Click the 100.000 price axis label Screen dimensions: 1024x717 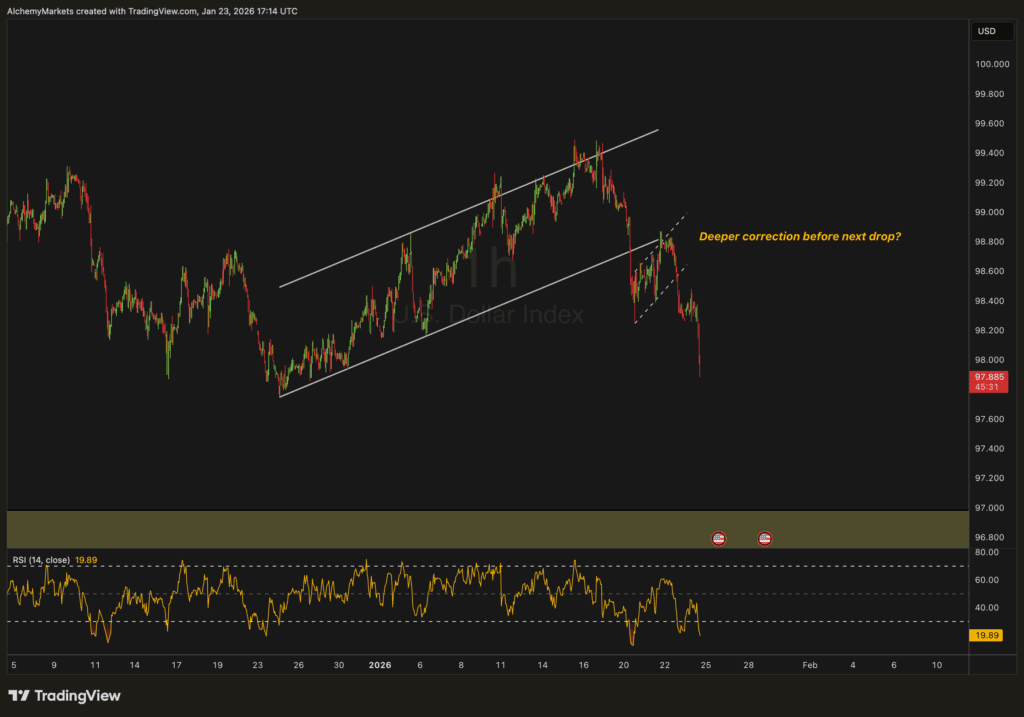click(988, 65)
